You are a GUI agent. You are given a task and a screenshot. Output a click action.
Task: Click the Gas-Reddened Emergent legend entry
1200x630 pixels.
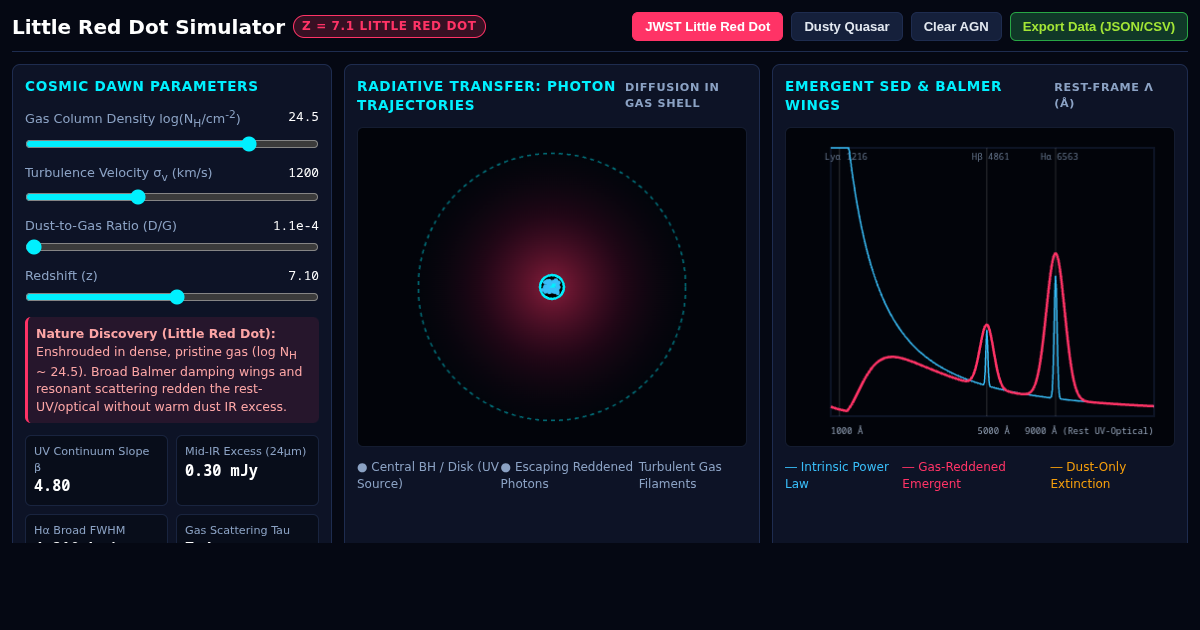[954, 475]
